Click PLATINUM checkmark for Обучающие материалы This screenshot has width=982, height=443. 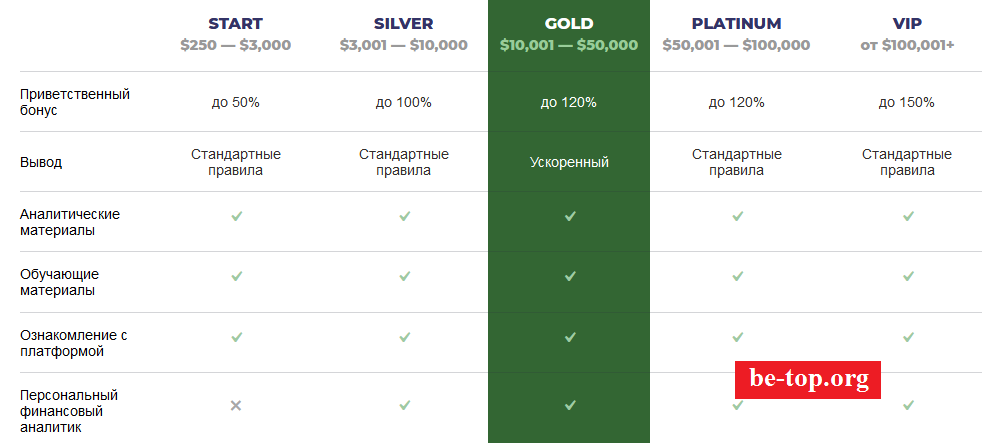pyautogui.click(x=737, y=275)
